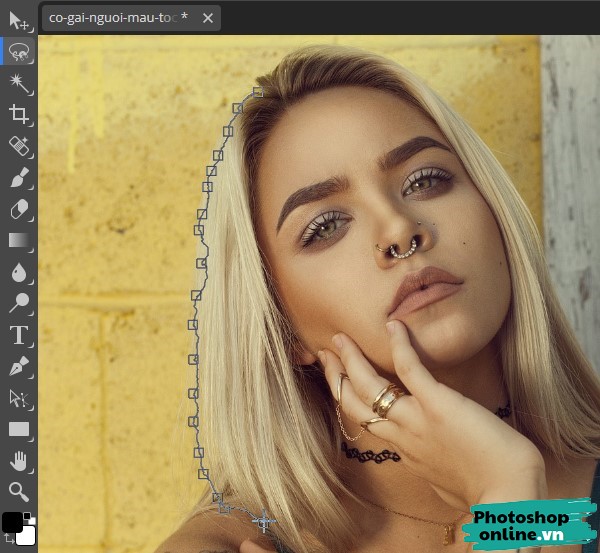Select the Blur droplet tool
The width and height of the screenshot is (600, 553).
pos(18,272)
